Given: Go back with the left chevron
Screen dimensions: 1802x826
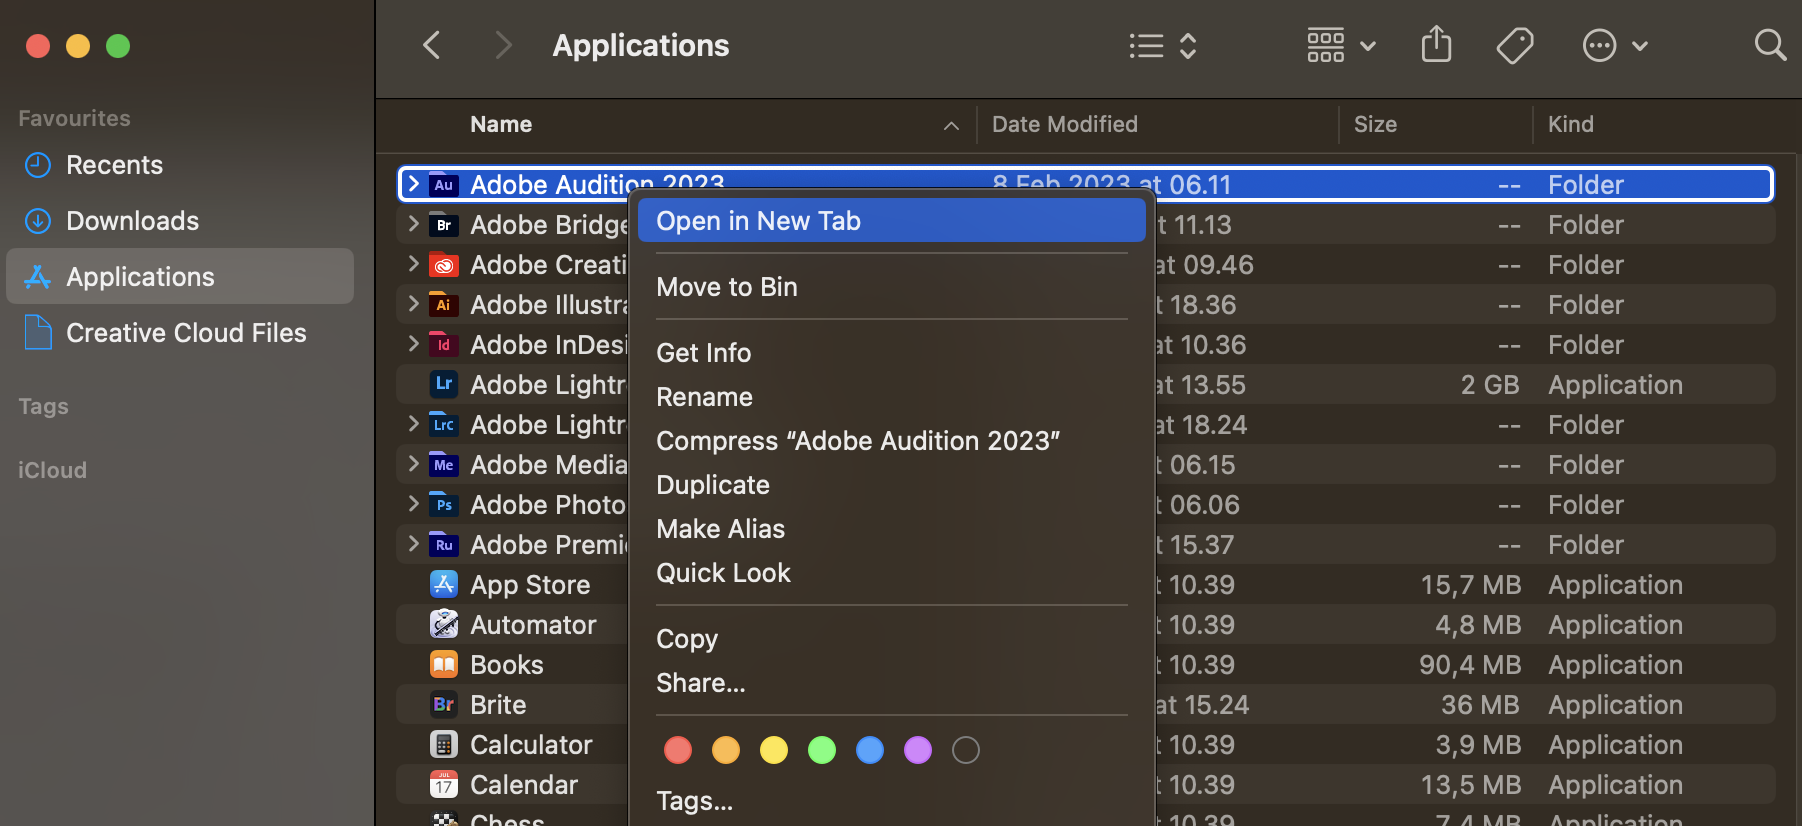Looking at the screenshot, I should point(432,45).
